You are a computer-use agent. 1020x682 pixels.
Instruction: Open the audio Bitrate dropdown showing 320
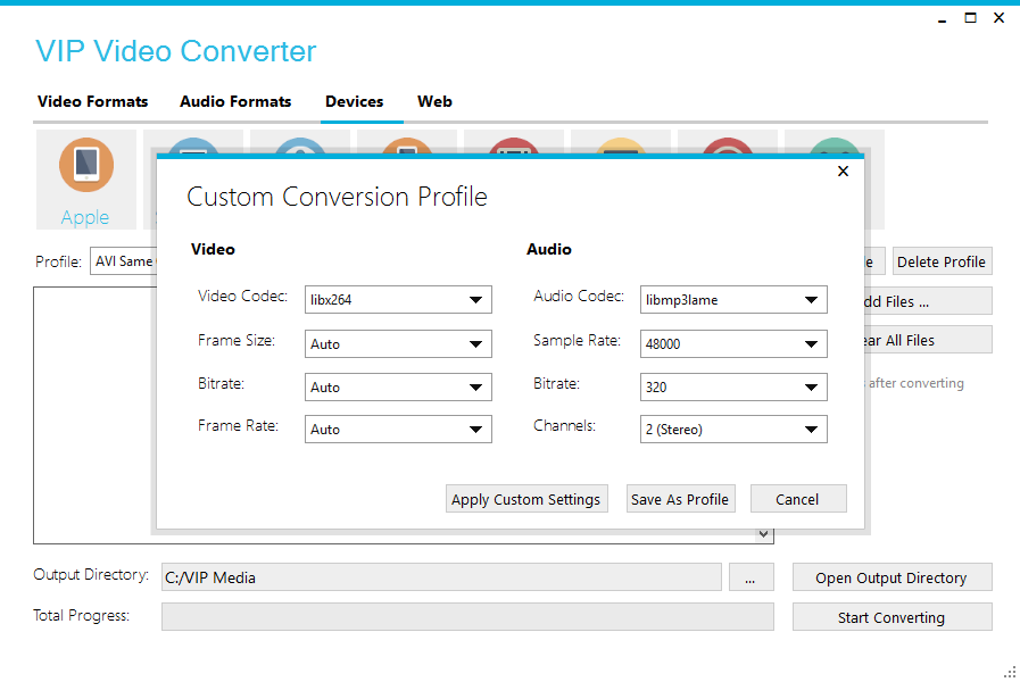click(734, 387)
